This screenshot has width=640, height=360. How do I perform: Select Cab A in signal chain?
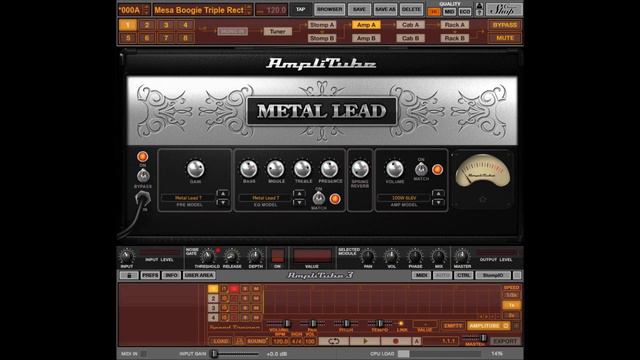[x=410, y=25]
